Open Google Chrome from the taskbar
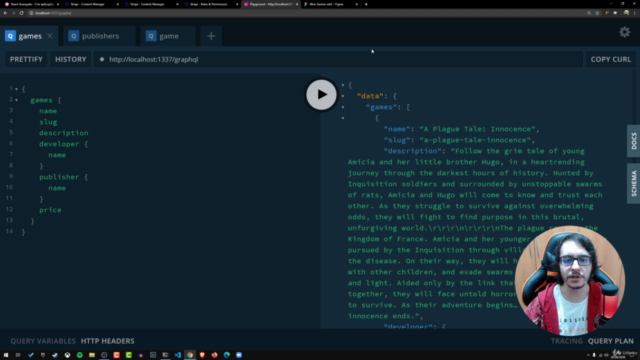Screen dimensions: 640x360 point(190,355)
